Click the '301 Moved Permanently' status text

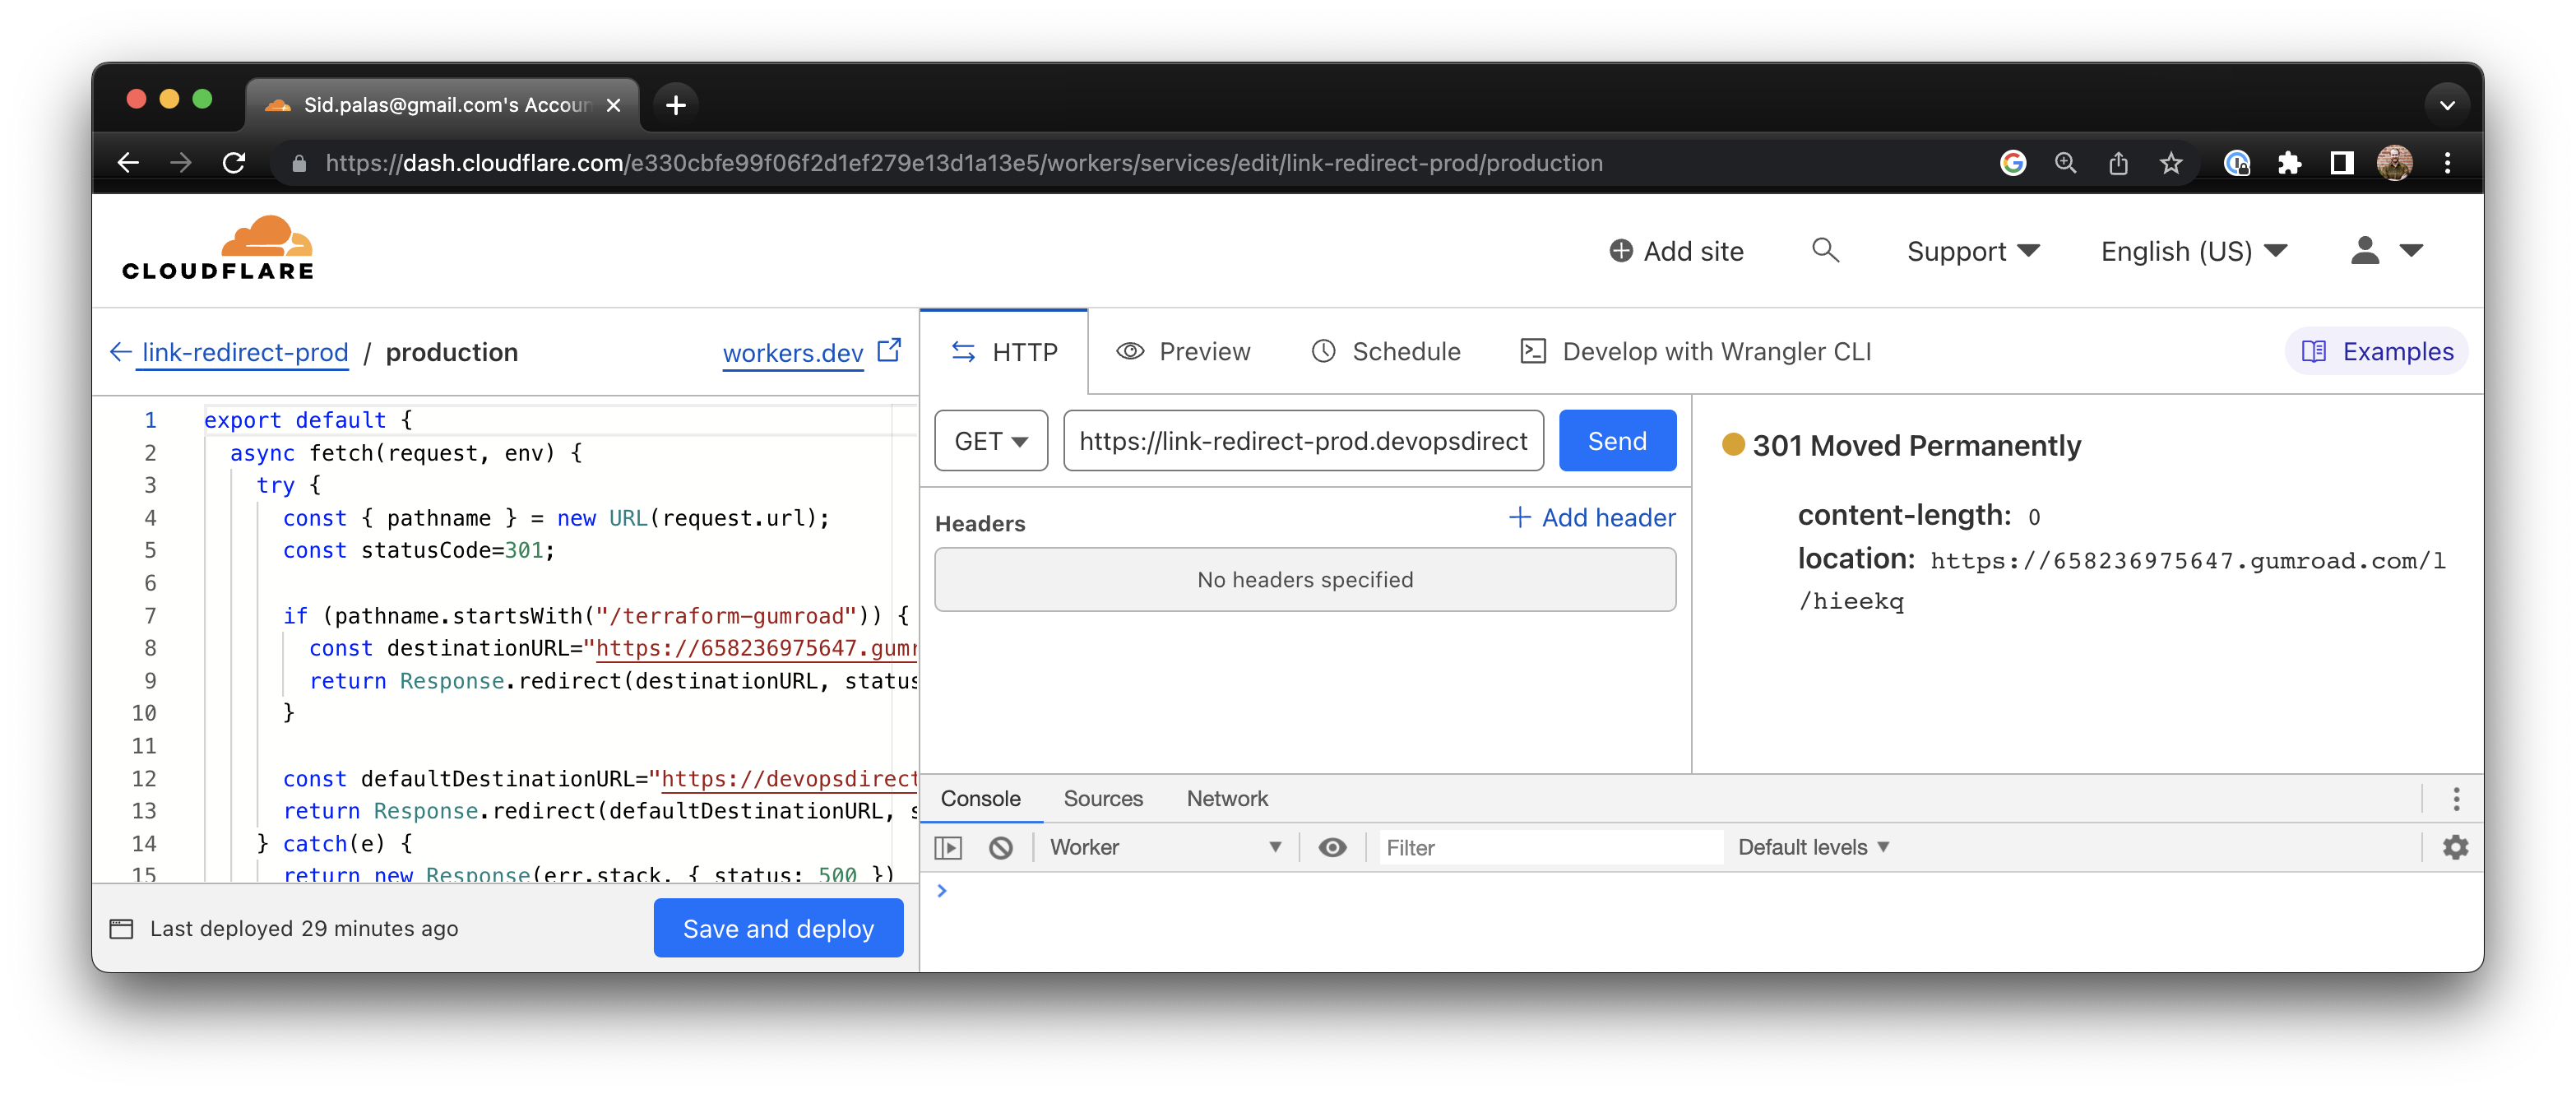pyautogui.click(x=1916, y=446)
